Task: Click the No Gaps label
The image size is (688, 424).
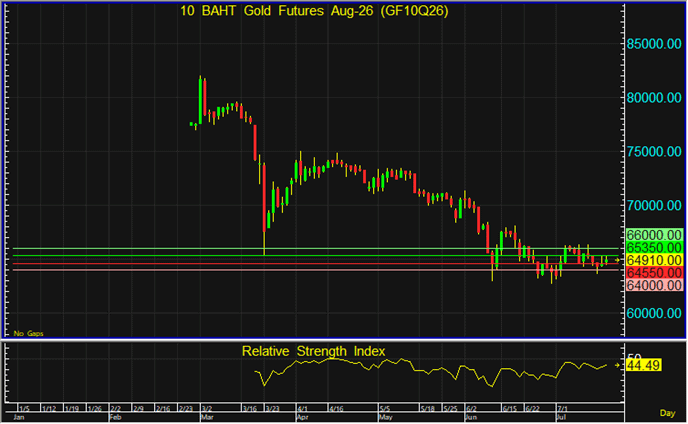Action: point(29,334)
